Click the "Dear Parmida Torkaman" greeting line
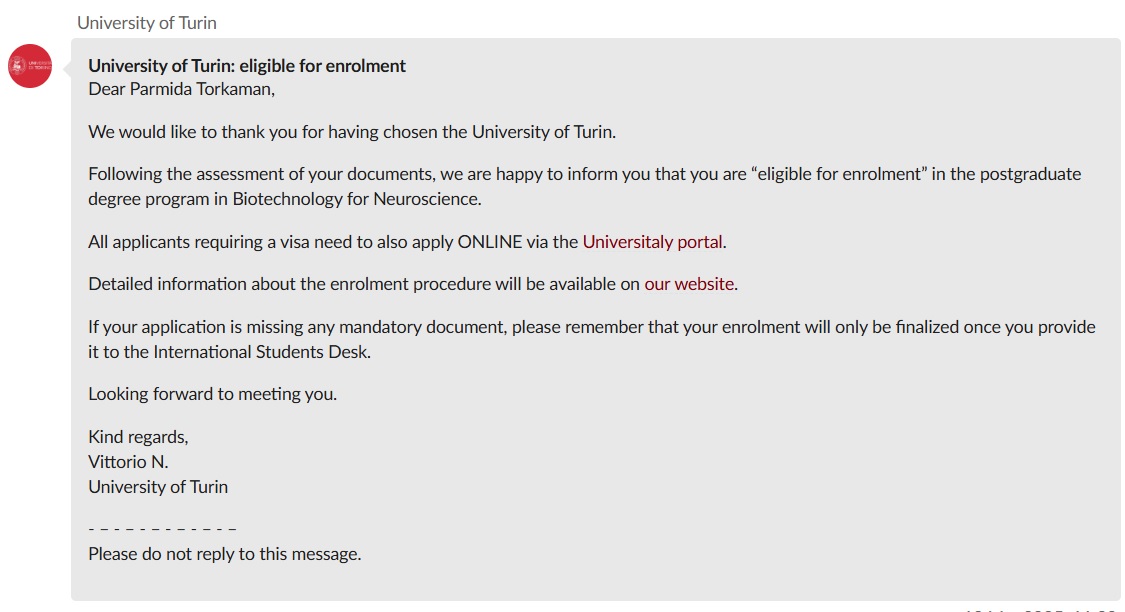 [x=182, y=89]
